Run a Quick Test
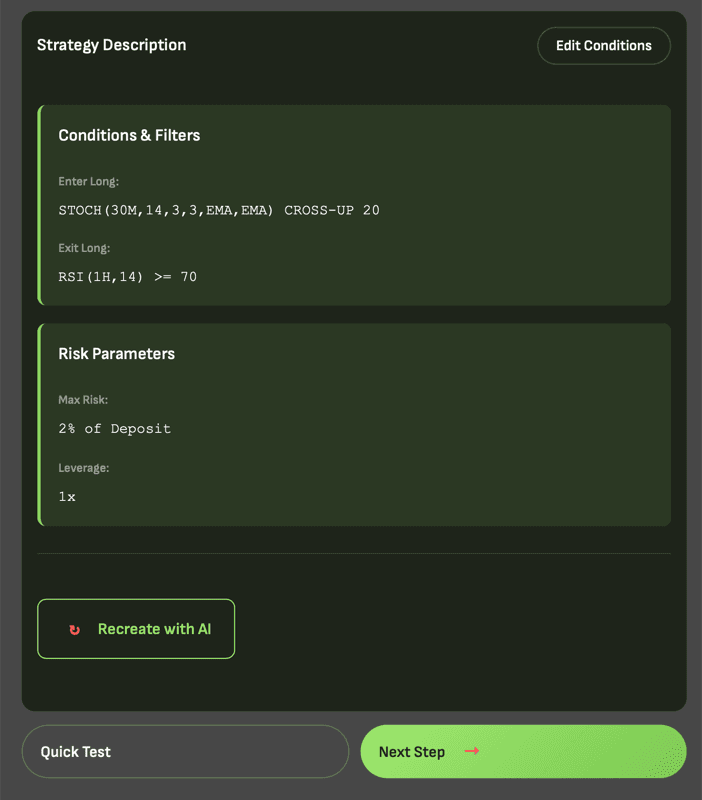Image resolution: width=702 pixels, height=800 pixels. click(185, 751)
